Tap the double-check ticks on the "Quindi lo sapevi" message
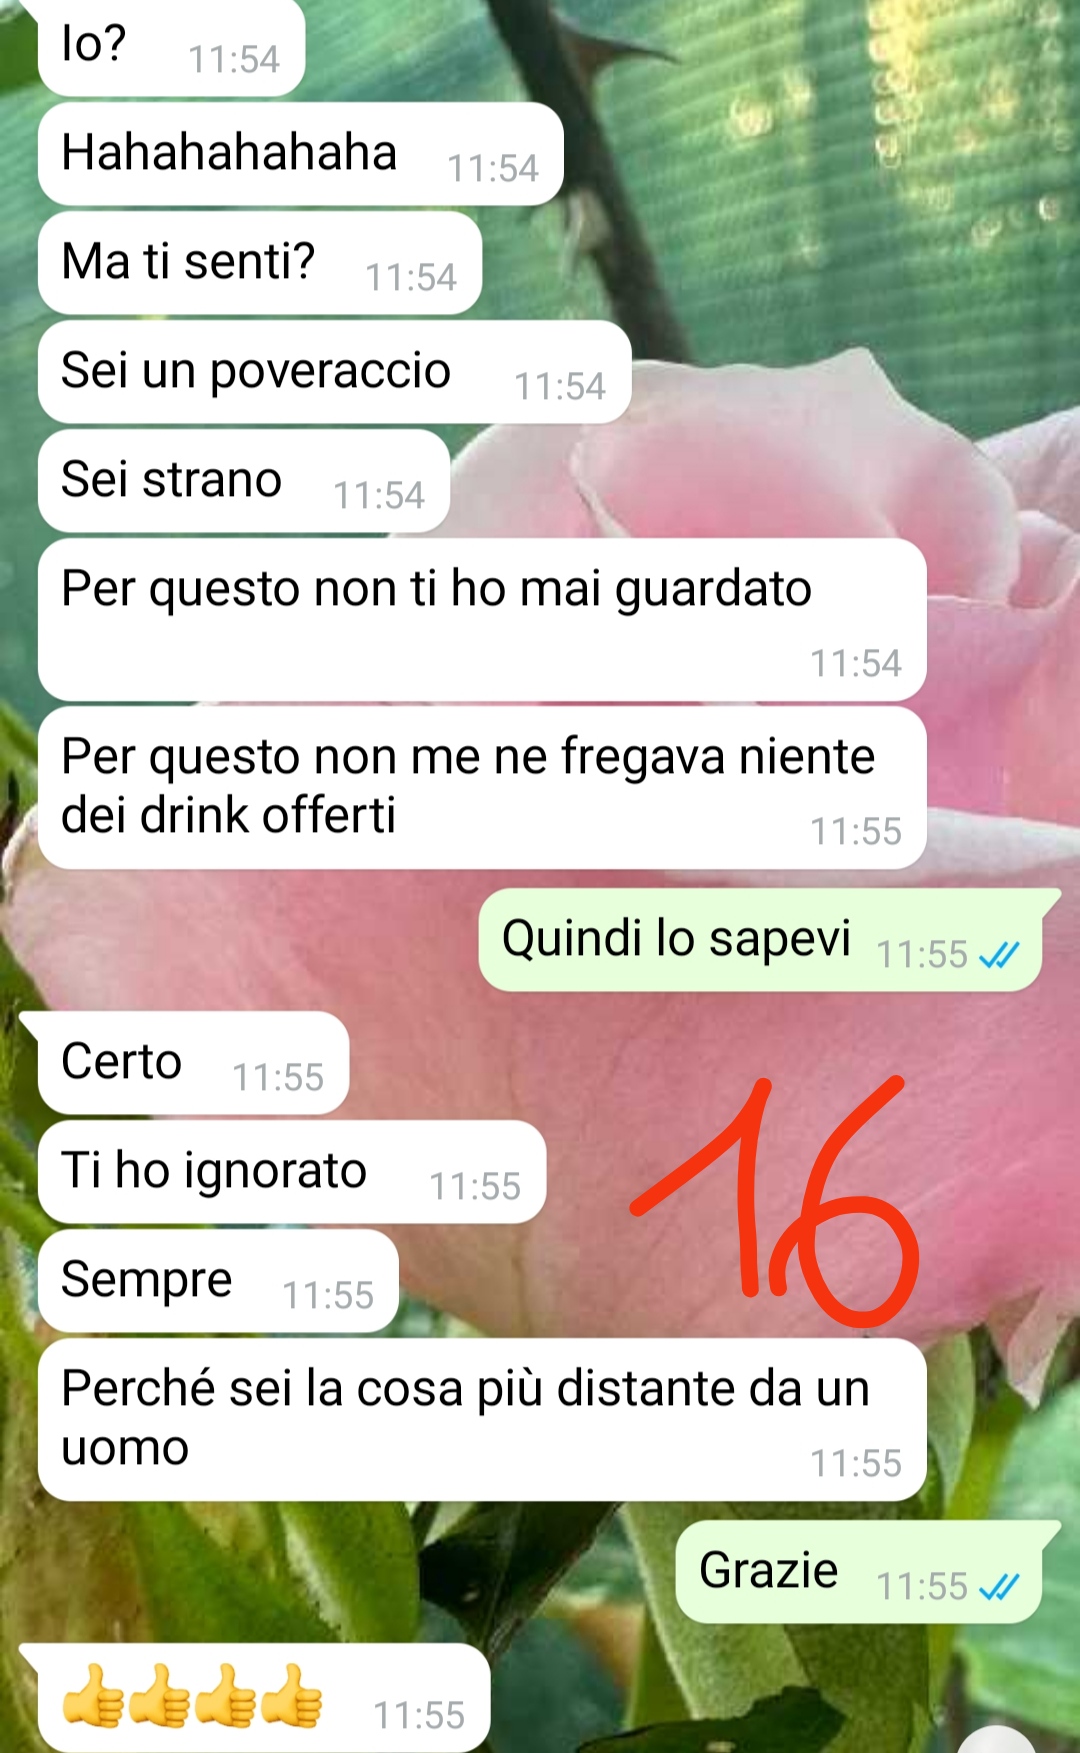The height and width of the screenshot is (1753, 1080). 999,955
